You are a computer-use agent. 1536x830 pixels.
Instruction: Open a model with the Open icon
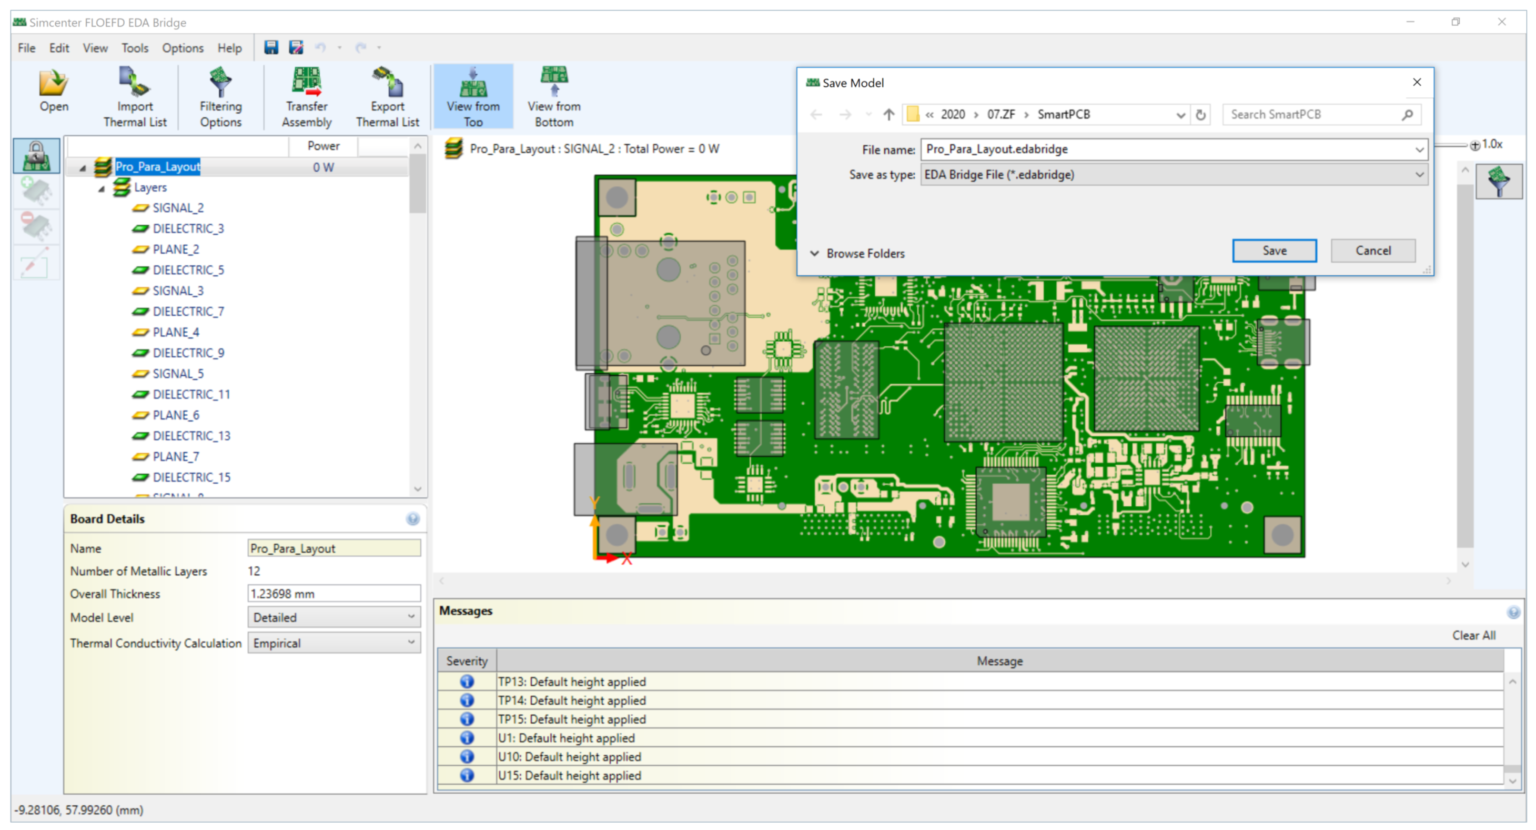pyautogui.click(x=53, y=95)
